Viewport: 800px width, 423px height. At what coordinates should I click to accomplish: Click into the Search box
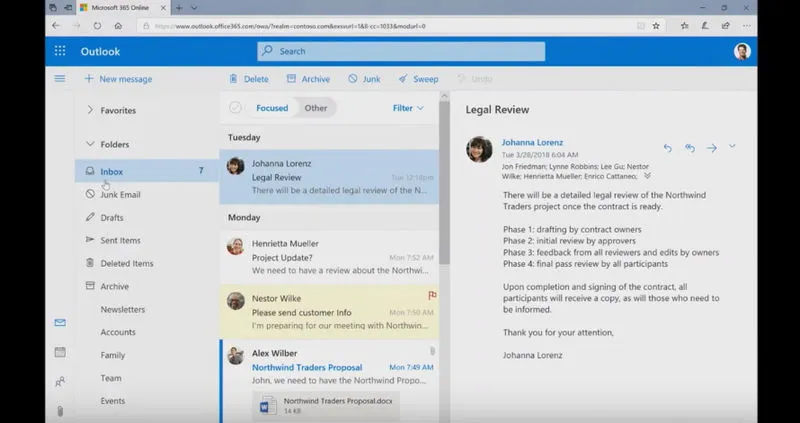[400, 51]
